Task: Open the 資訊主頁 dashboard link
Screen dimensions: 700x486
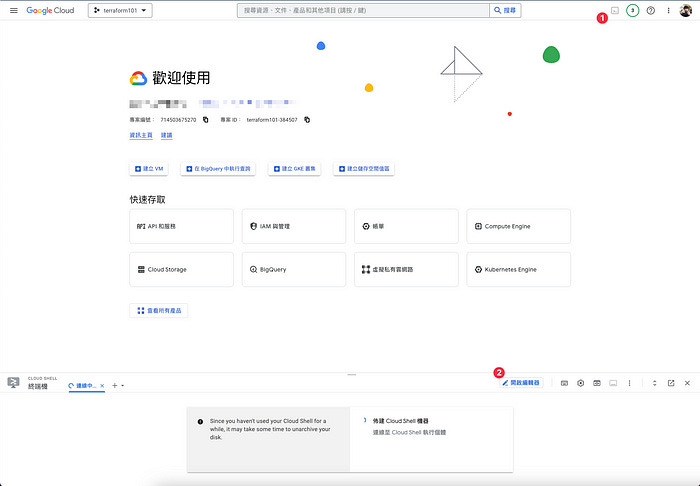Action: (141, 135)
